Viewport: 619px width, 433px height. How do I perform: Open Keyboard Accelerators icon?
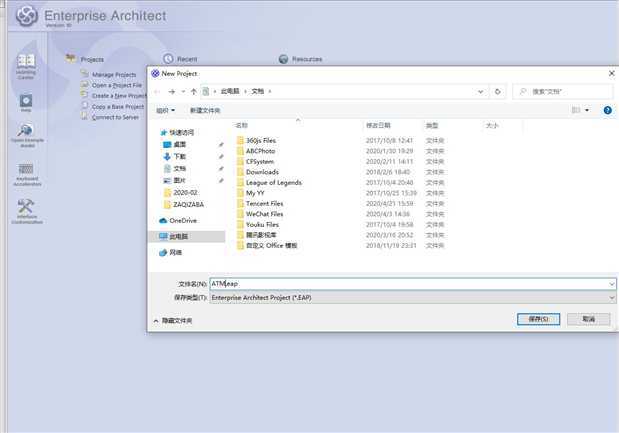26,169
